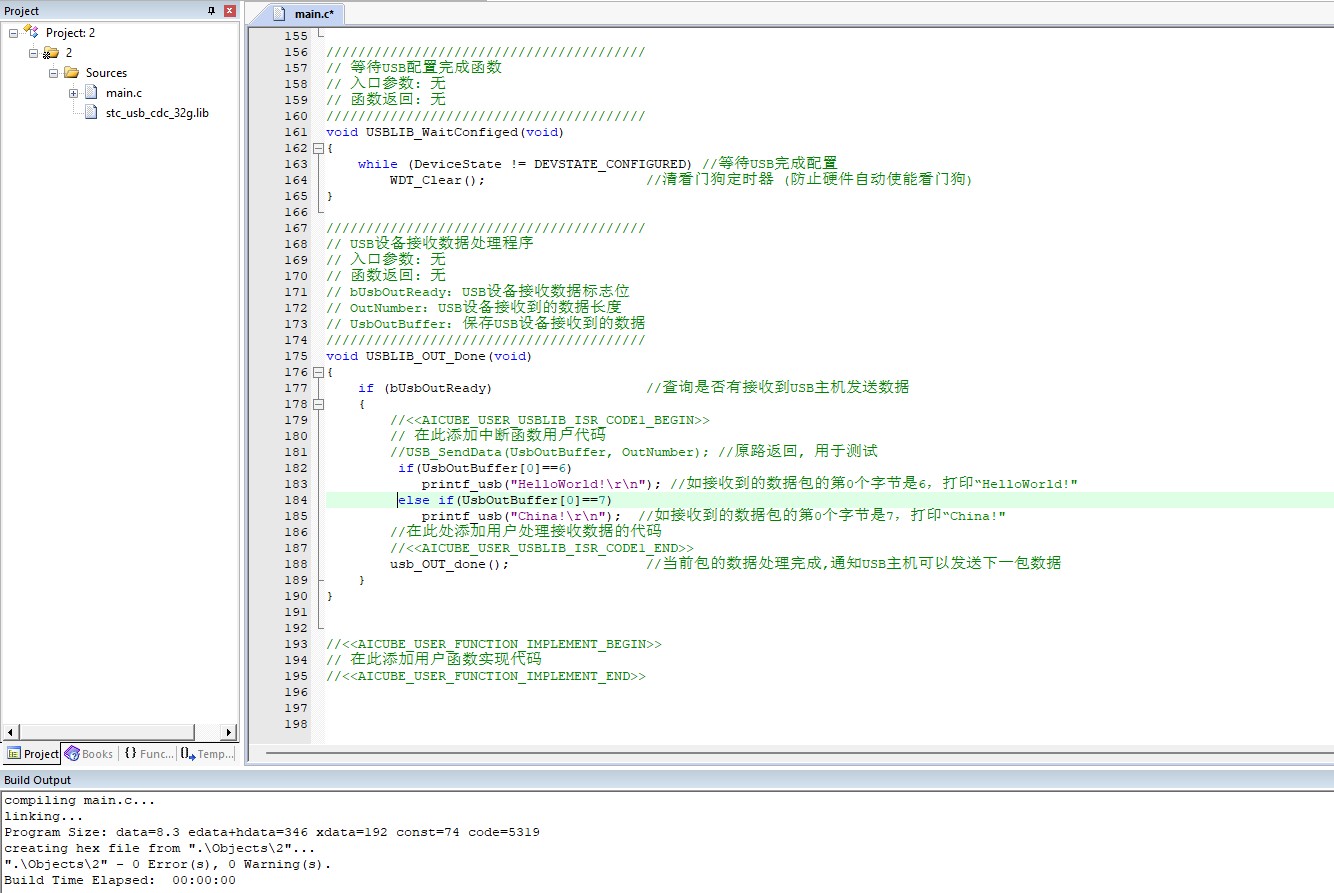Click the project panel scroll left arrow

coord(9,732)
